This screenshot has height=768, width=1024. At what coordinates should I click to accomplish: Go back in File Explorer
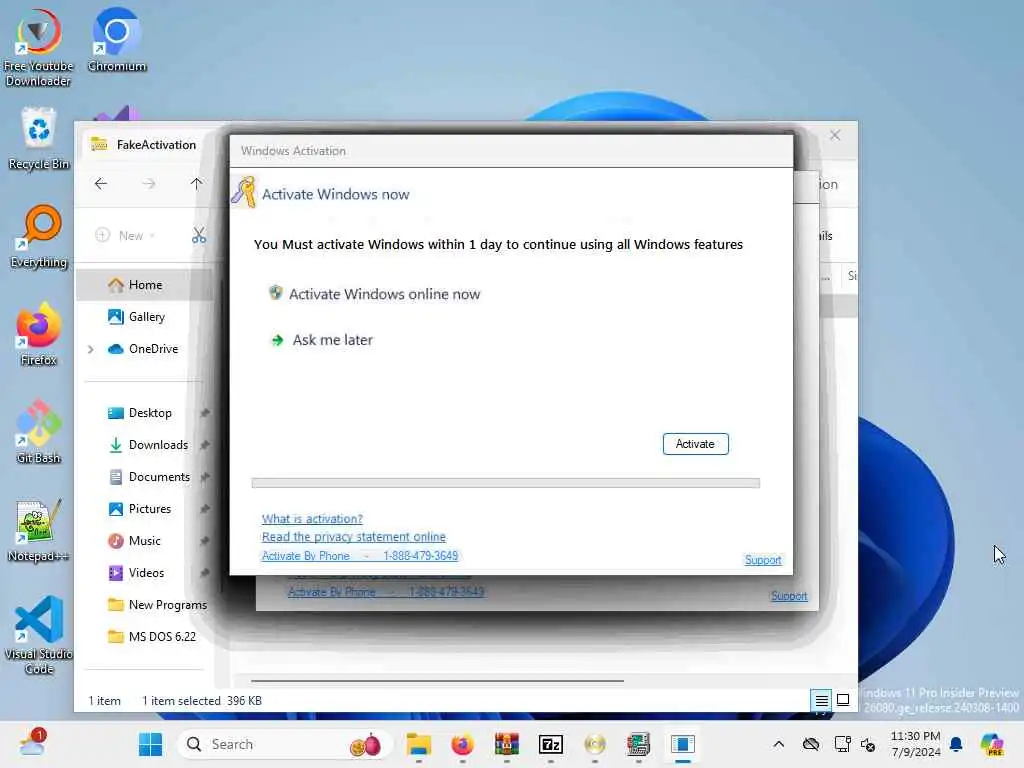click(x=101, y=184)
